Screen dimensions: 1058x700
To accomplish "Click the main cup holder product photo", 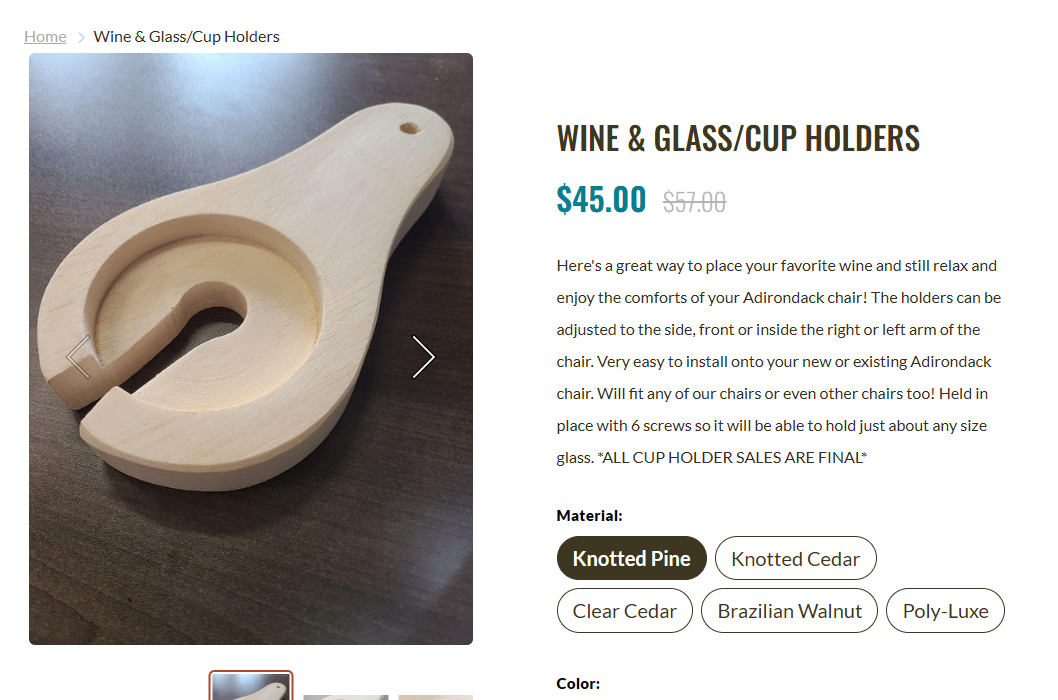I will (x=250, y=250).
